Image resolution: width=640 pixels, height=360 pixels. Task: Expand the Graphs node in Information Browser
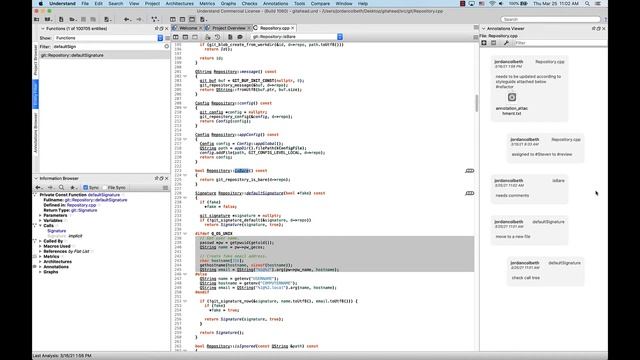pos(40,272)
